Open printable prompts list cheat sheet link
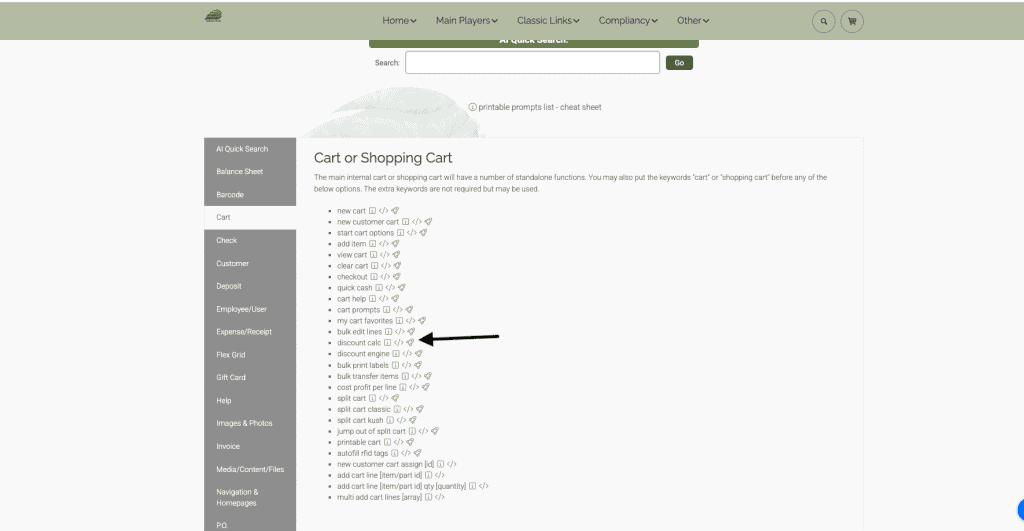1024x531 pixels. (x=539, y=107)
